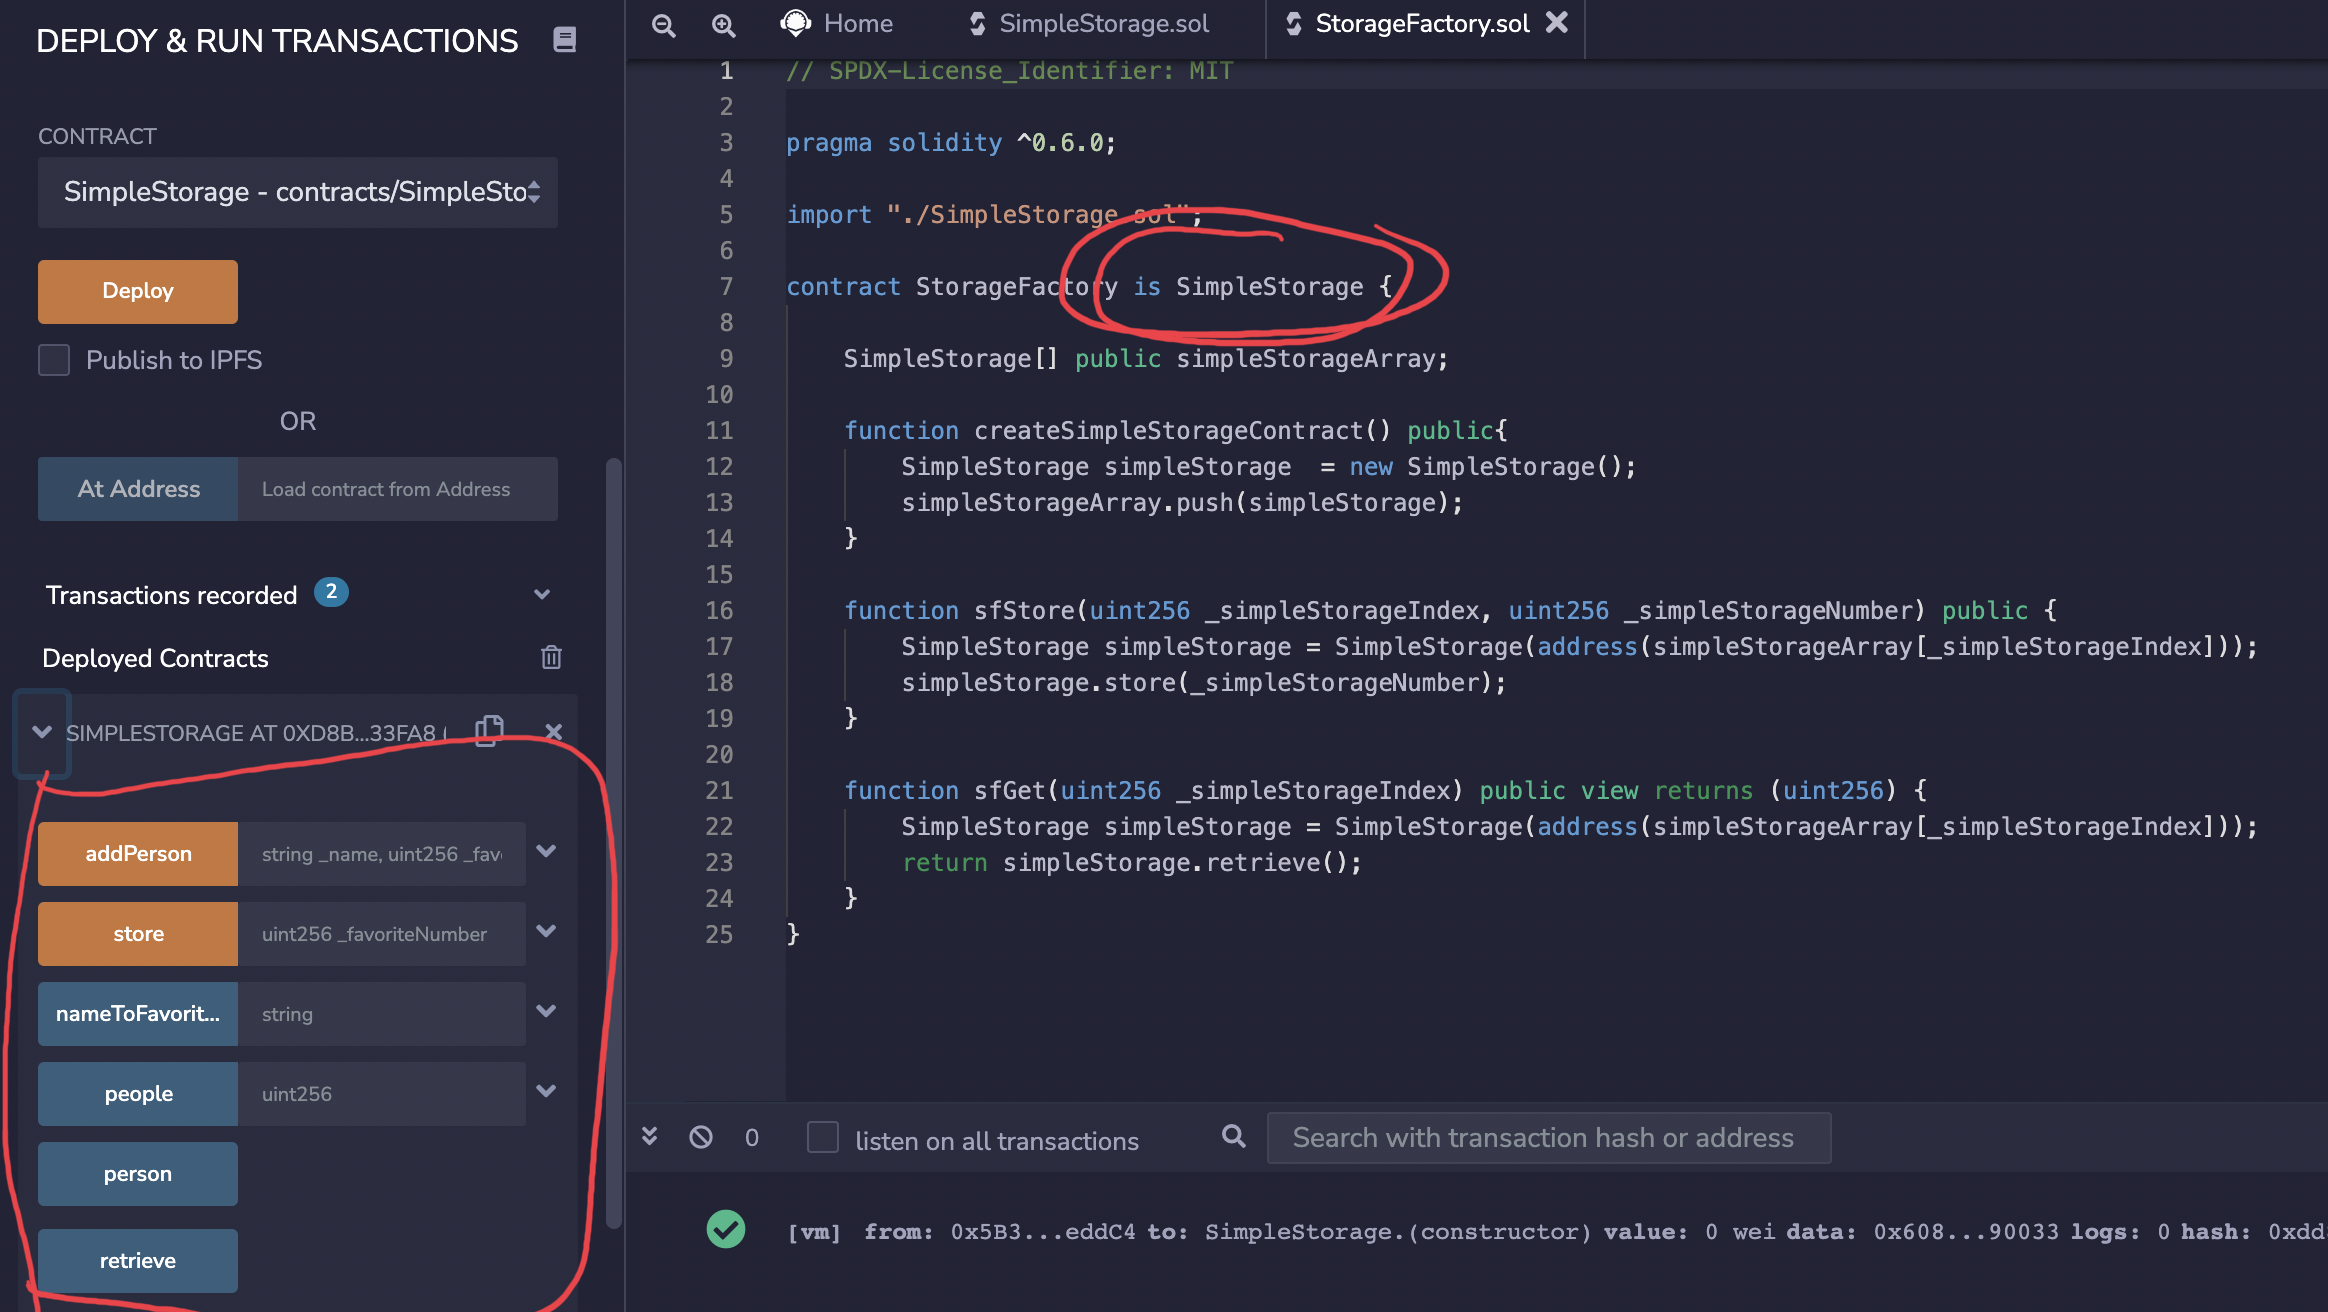The height and width of the screenshot is (1312, 2328).
Task: Toggle listen on all transactions
Action: (822, 1137)
